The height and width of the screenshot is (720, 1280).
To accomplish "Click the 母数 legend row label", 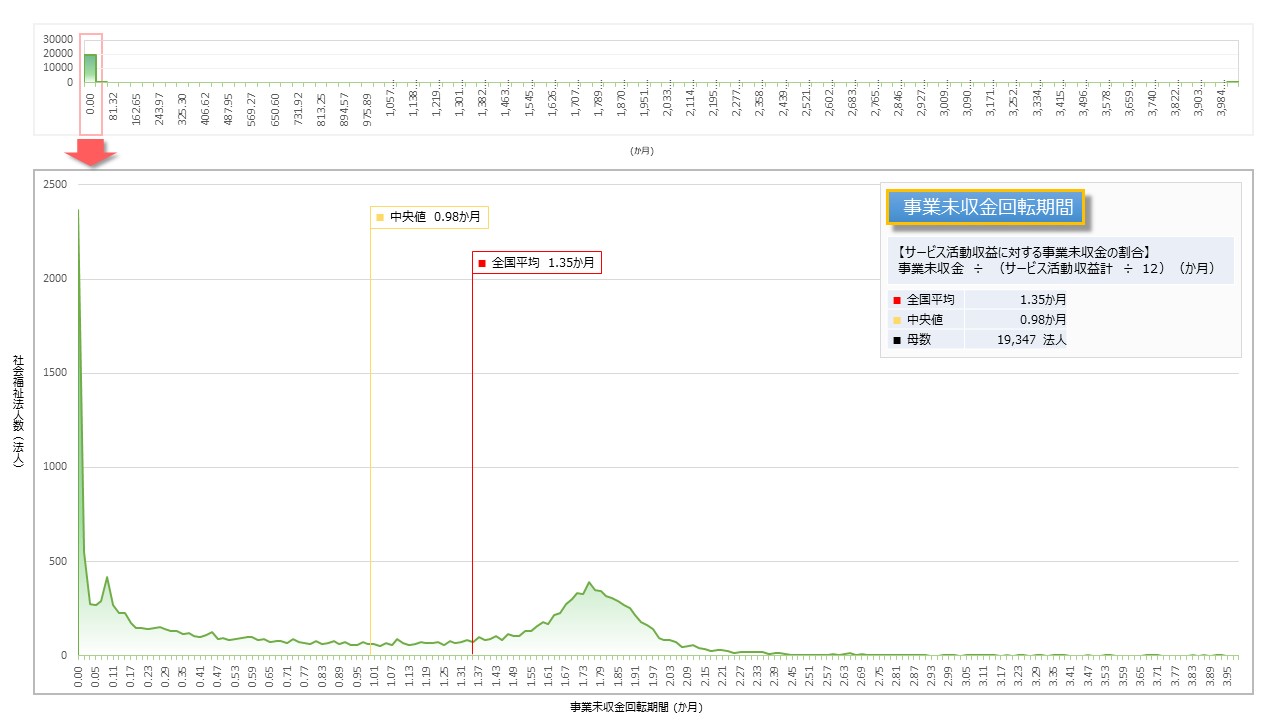I will 918,340.
